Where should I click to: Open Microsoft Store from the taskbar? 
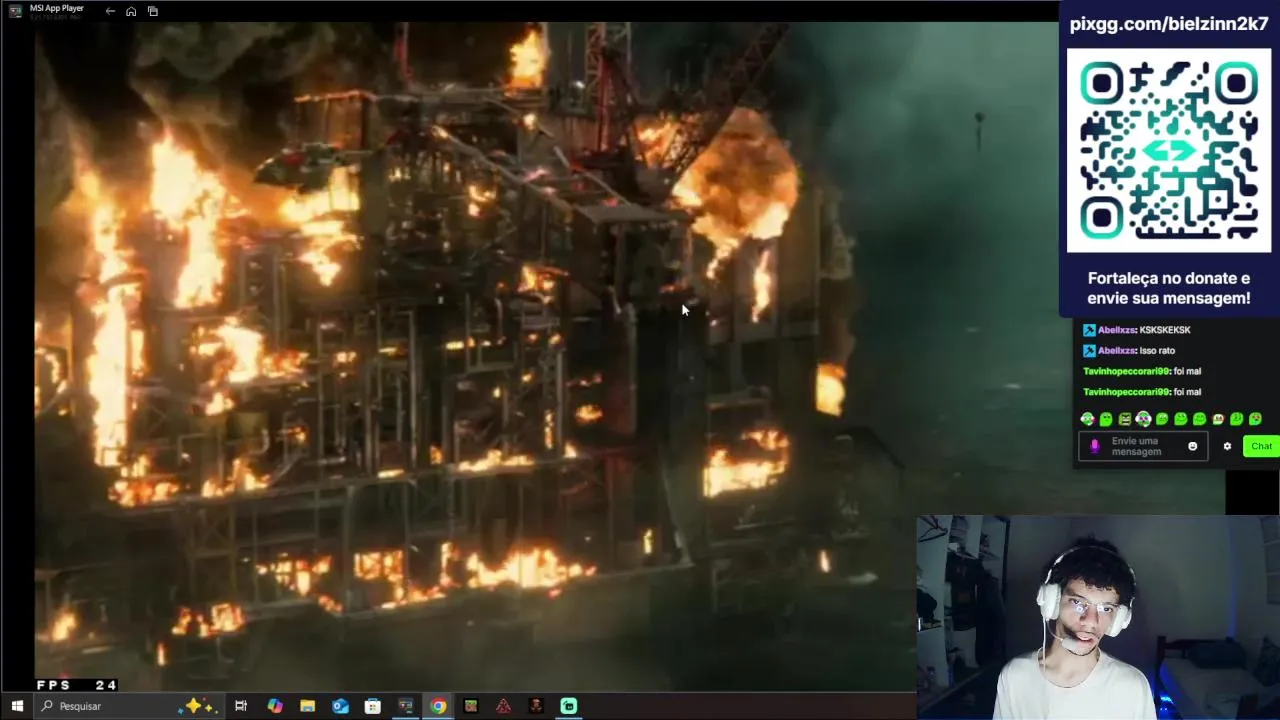[x=373, y=706]
